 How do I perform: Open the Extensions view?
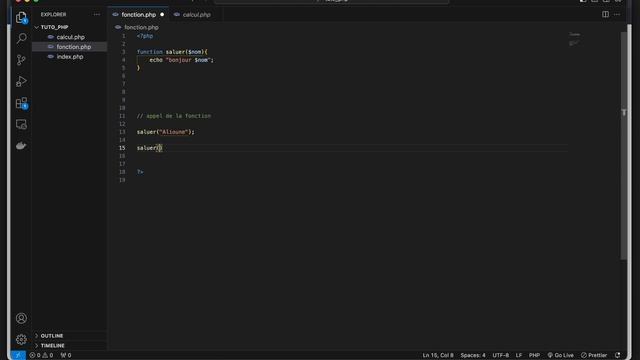click(x=21, y=103)
